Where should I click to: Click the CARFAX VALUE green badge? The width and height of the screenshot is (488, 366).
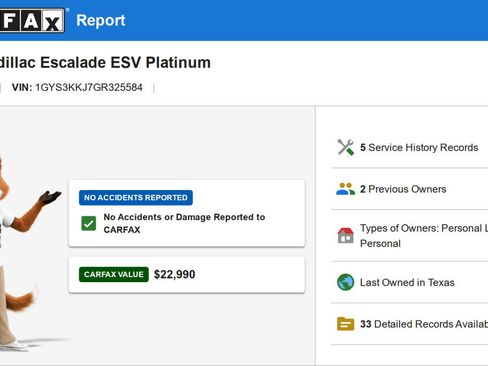(x=114, y=274)
